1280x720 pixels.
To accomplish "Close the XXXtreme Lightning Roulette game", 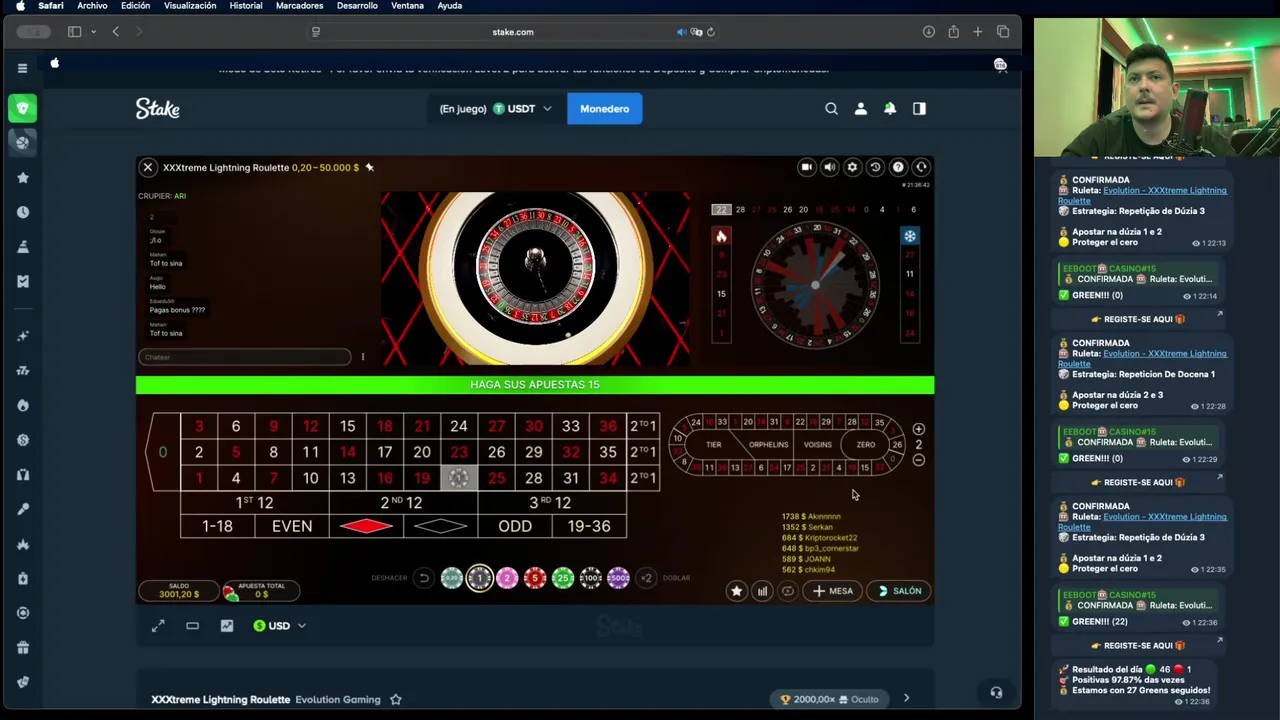I will (x=147, y=167).
